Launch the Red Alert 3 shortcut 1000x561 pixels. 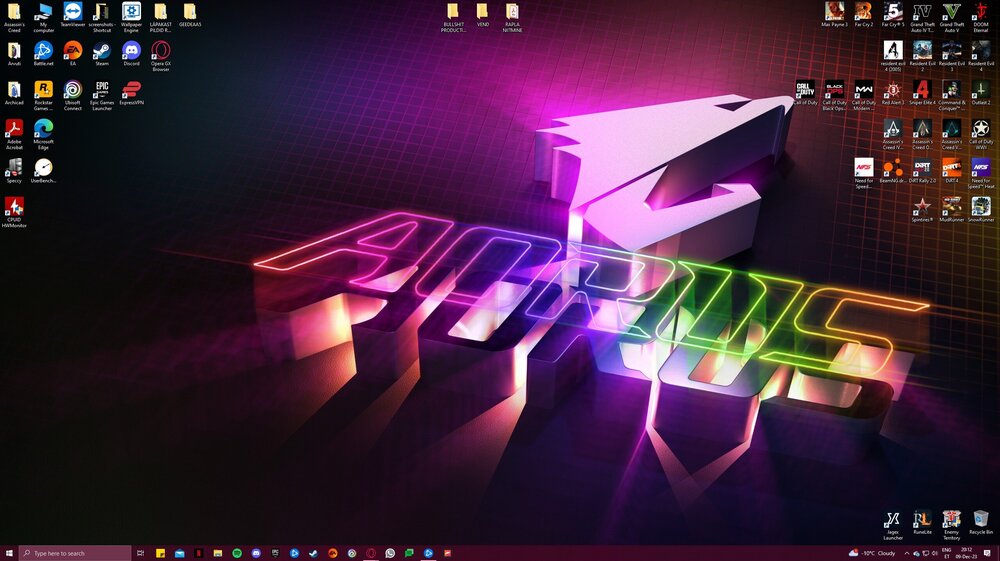[893, 92]
